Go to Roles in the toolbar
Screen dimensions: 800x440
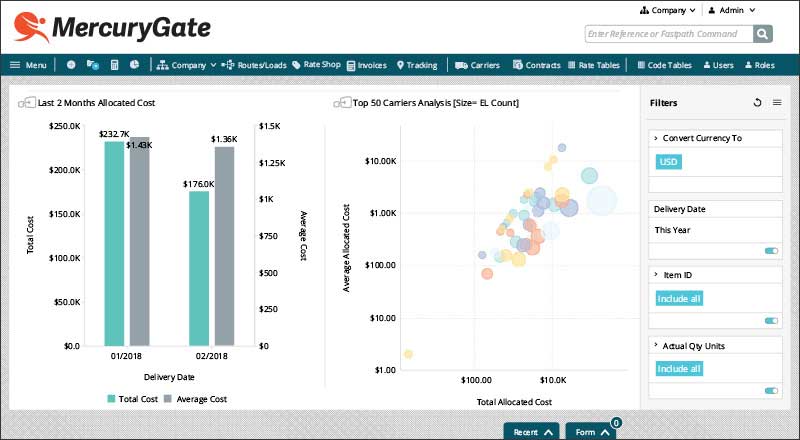tap(760, 65)
